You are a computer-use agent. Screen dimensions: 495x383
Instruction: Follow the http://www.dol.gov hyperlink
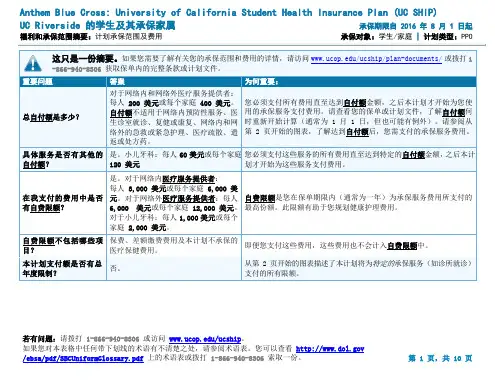tap(330, 349)
